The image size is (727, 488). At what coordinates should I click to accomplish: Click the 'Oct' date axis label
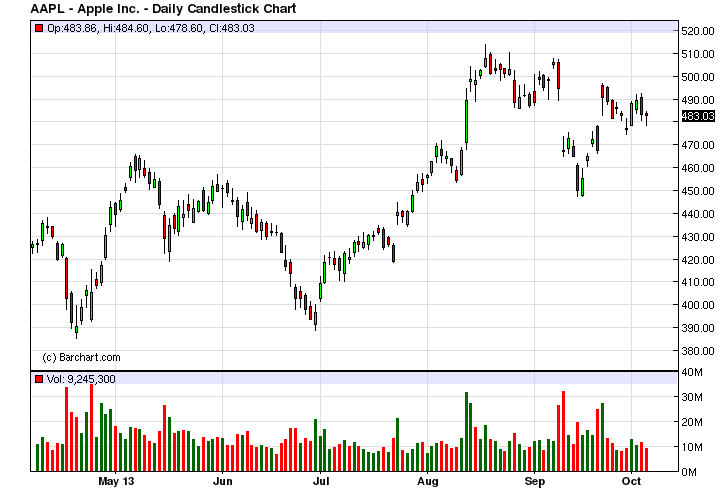pos(631,482)
